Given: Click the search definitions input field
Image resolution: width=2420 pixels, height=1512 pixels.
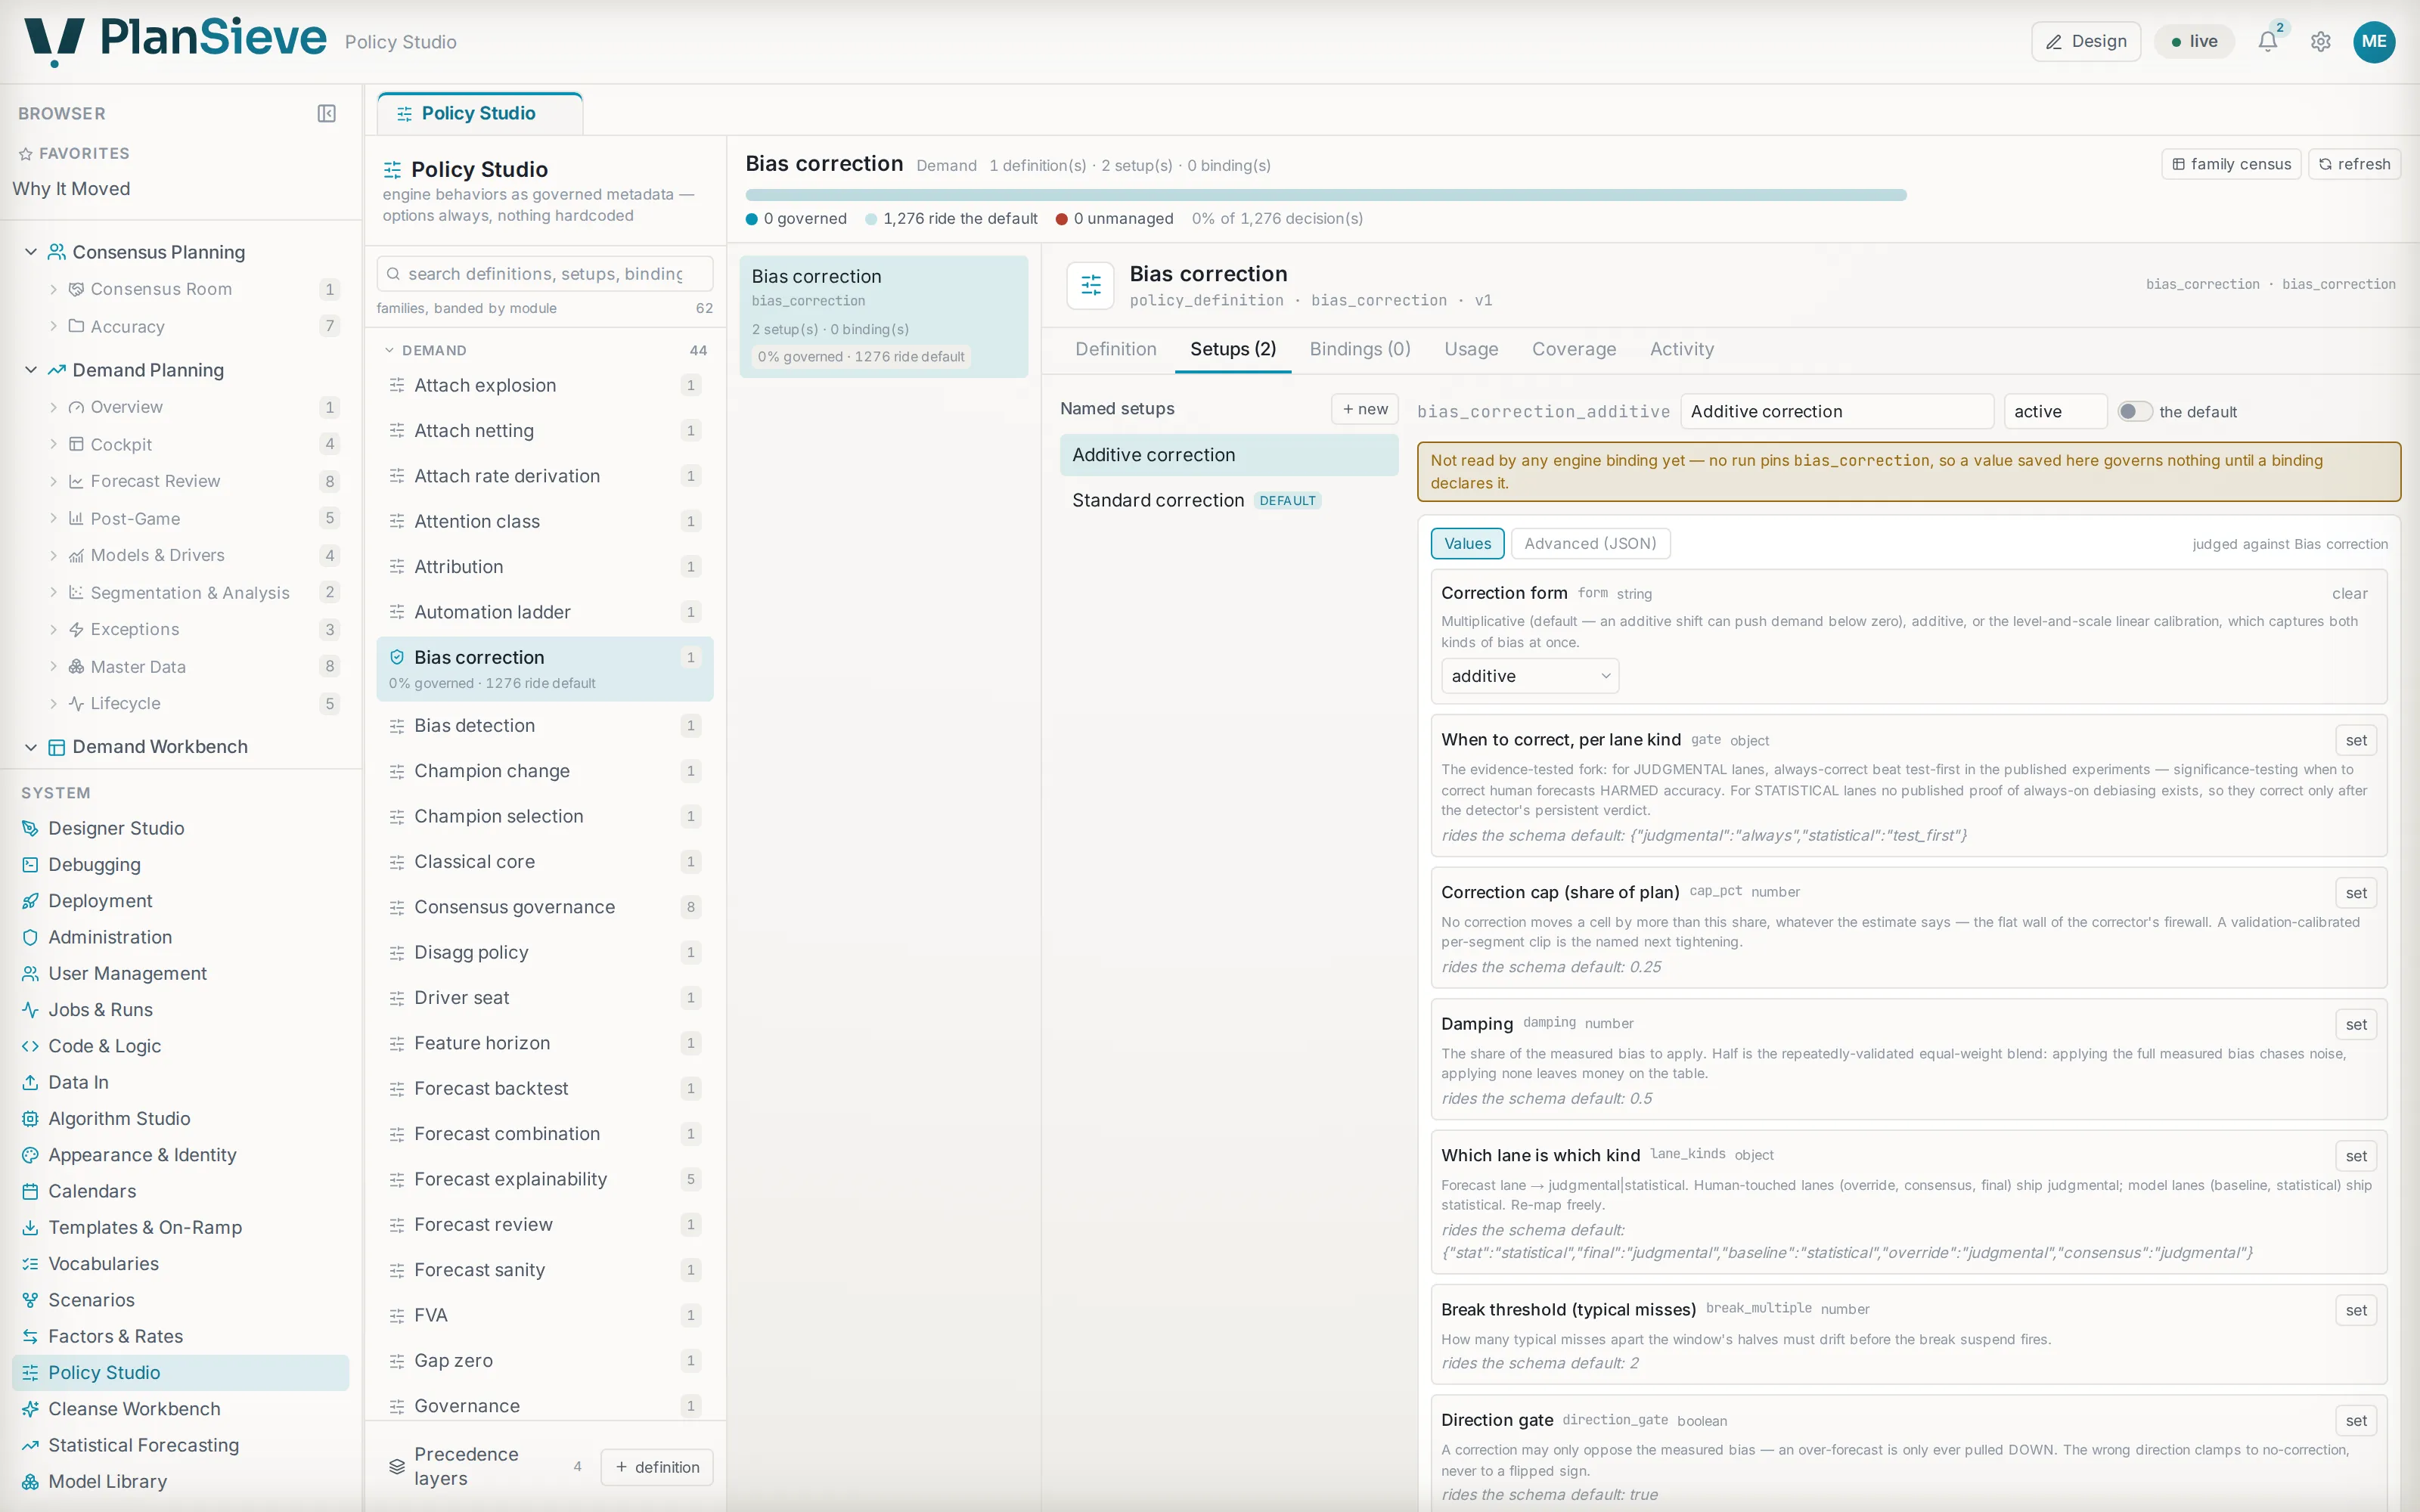Looking at the screenshot, I should (x=544, y=273).
